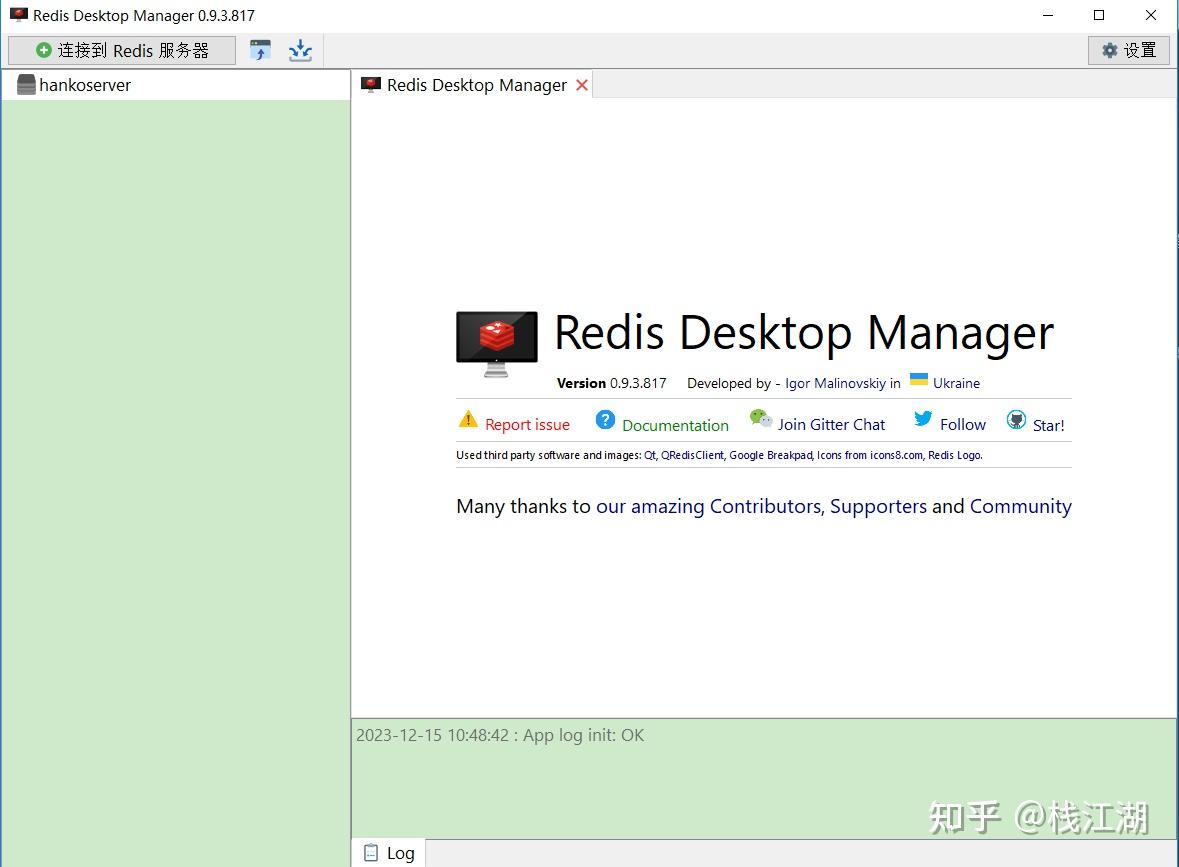Open the Supporters link

click(x=878, y=506)
